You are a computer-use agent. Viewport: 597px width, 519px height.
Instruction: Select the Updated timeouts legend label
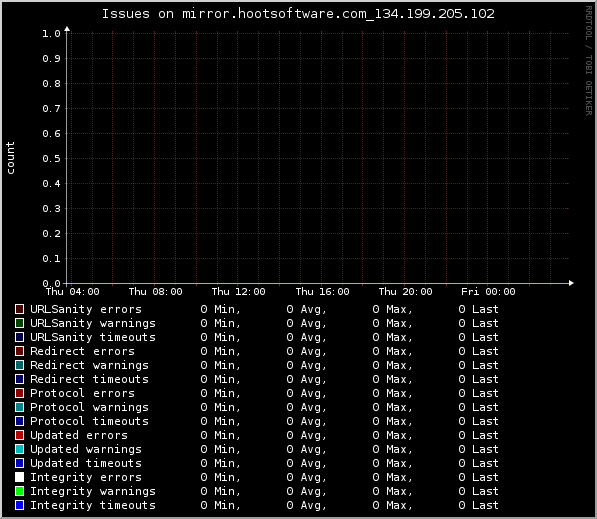(86, 463)
